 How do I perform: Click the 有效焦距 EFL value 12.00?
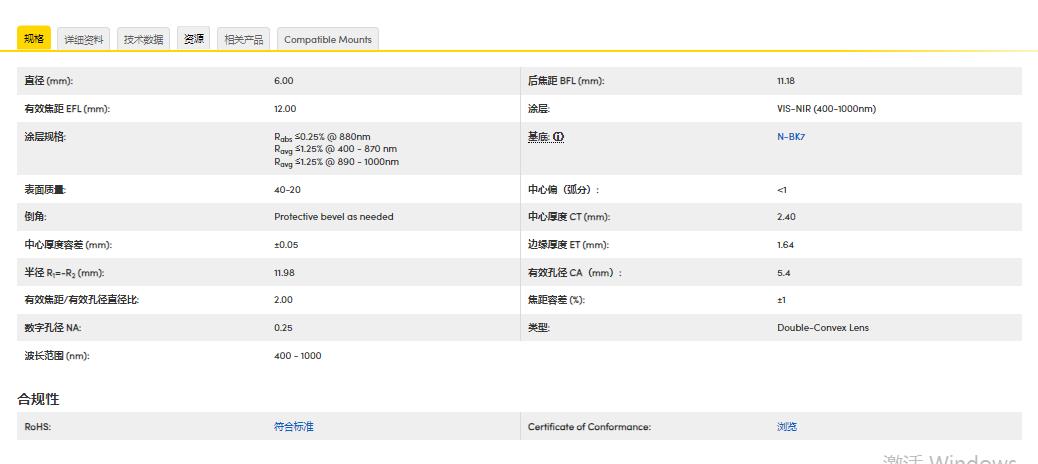pos(285,109)
